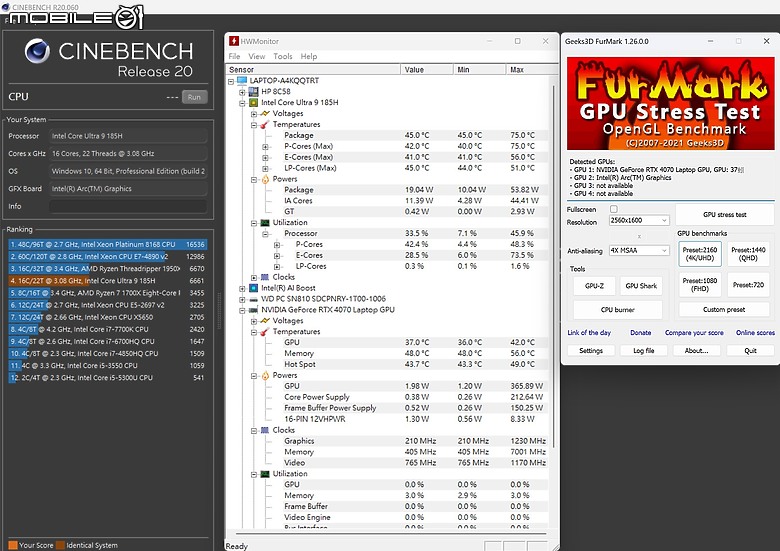
Task: Open the Custom preset option
Action: tap(724, 309)
